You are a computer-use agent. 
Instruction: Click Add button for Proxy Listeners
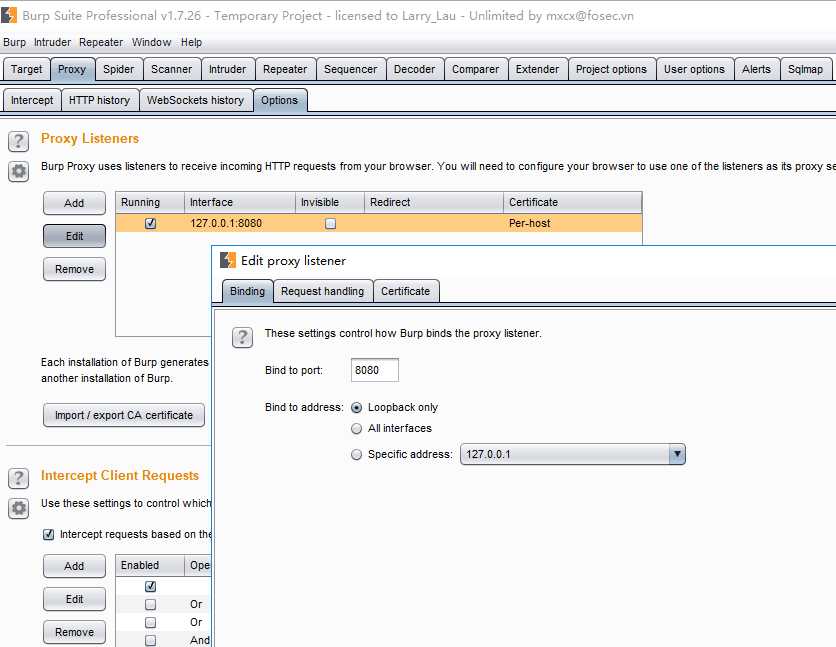click(x=74, y=203)
